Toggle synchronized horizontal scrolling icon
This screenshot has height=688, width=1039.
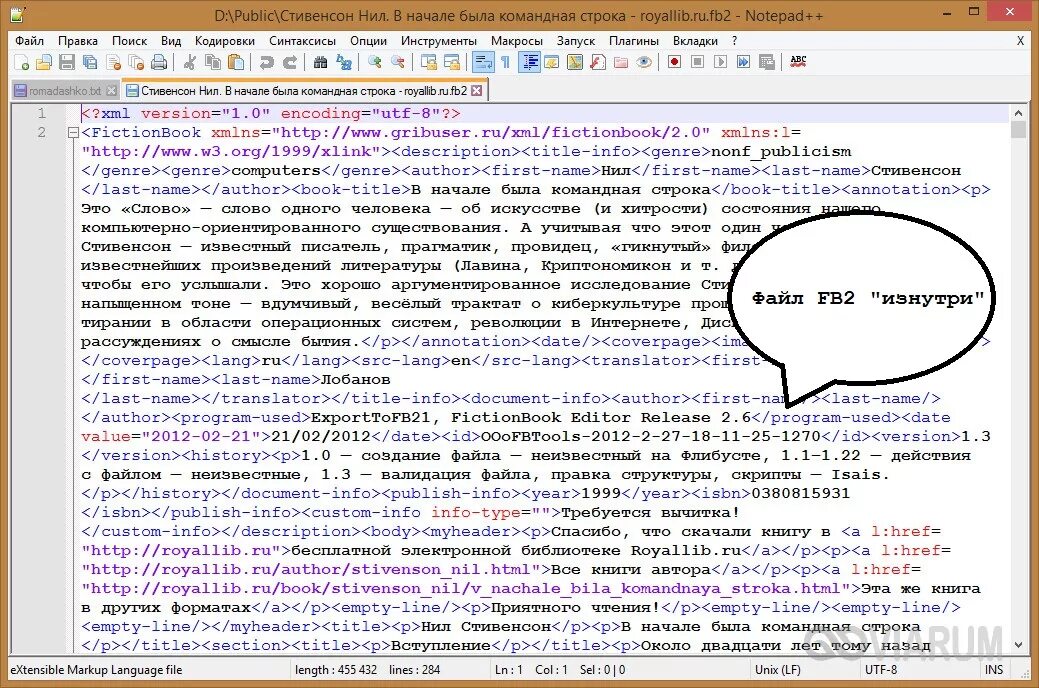(x=452, y=62)
